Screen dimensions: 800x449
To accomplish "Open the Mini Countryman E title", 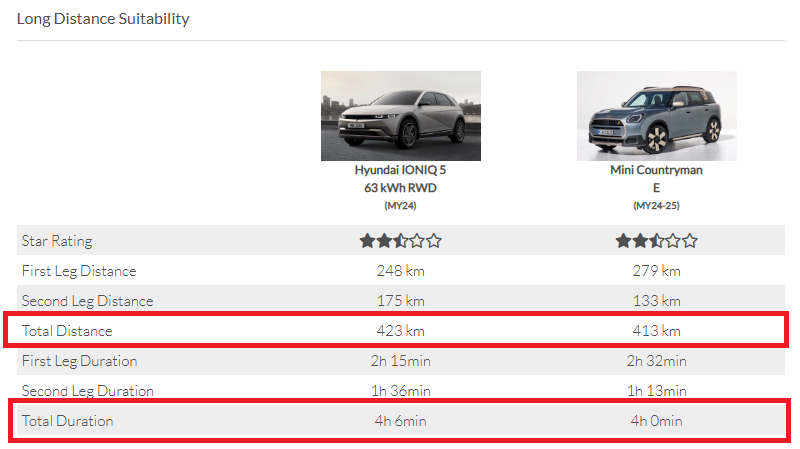I will pyautogui.click(x=656, y=178).
